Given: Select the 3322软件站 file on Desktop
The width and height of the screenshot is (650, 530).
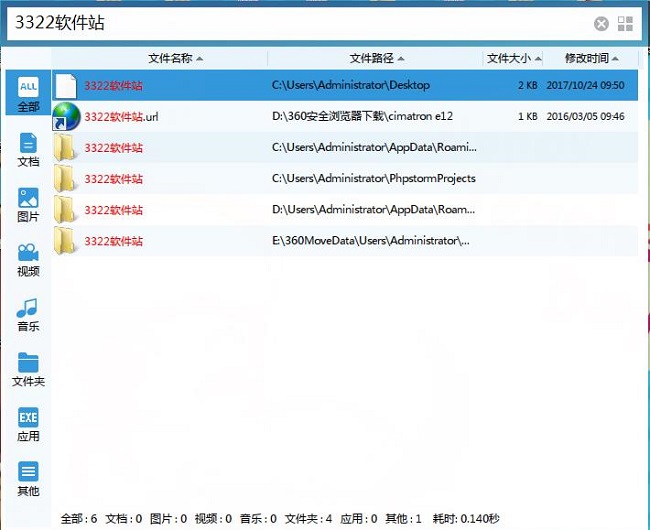Looking at the screenshot, I should pyautogui.click(x=345, y=85).
